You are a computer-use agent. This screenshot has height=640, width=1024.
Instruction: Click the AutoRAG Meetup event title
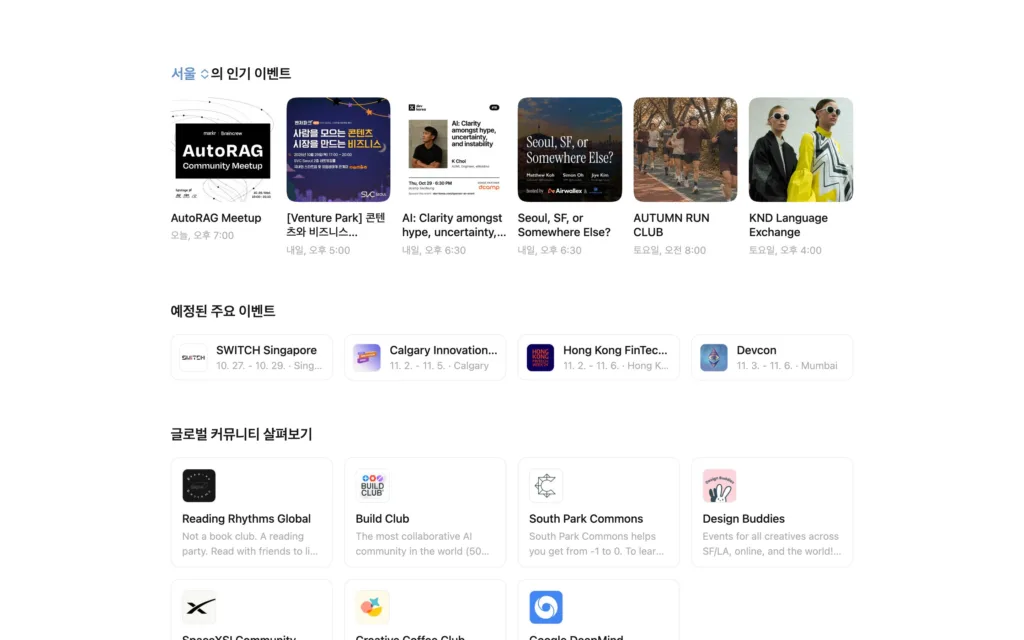pyautogui.click(x=216, y=218)
